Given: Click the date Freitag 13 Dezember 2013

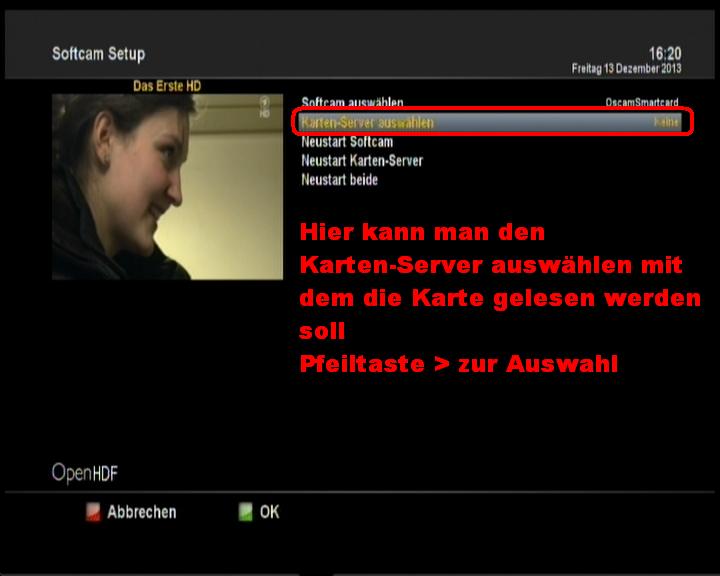Looking at the screenshot, I should [626, 69].
